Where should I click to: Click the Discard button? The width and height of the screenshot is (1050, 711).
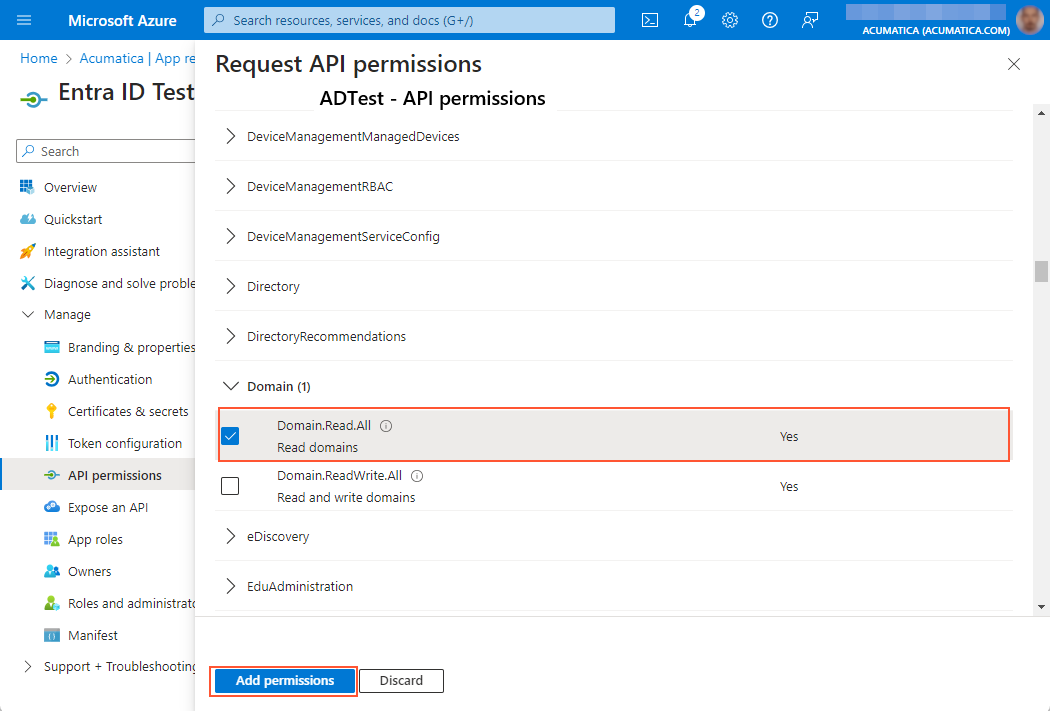coord(401,681)
